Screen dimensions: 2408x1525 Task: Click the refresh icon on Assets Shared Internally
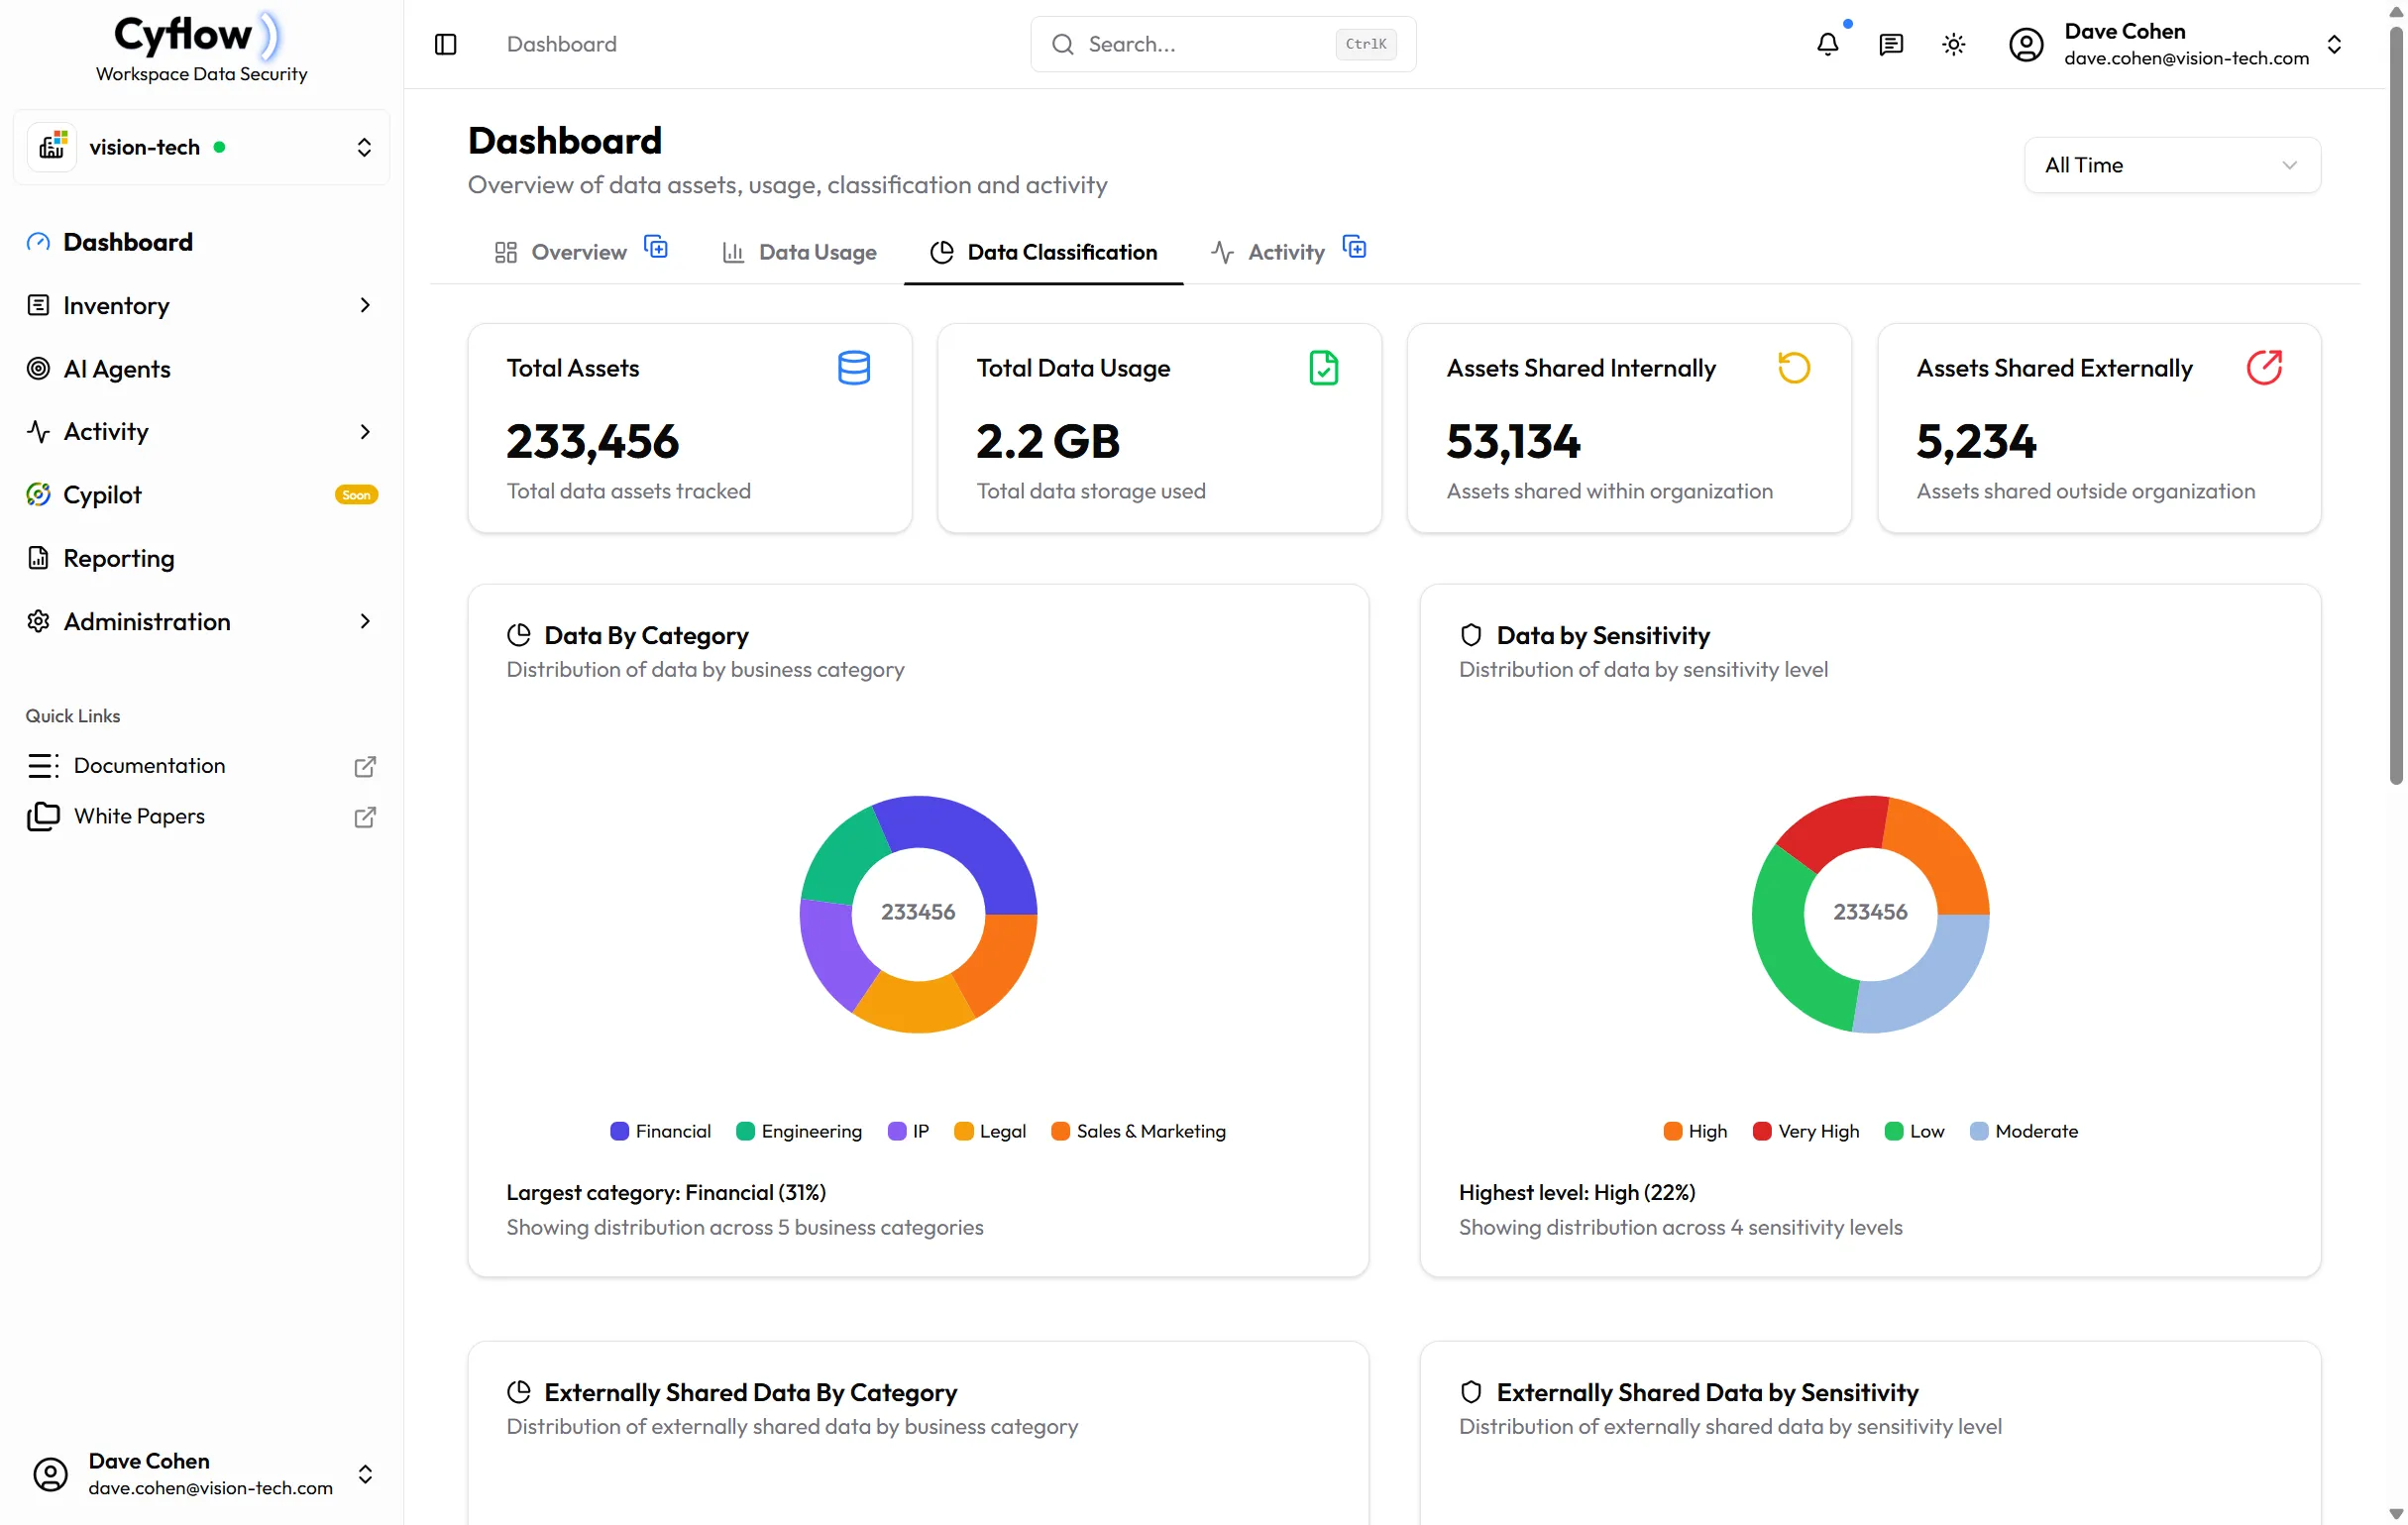(1793, 367)
